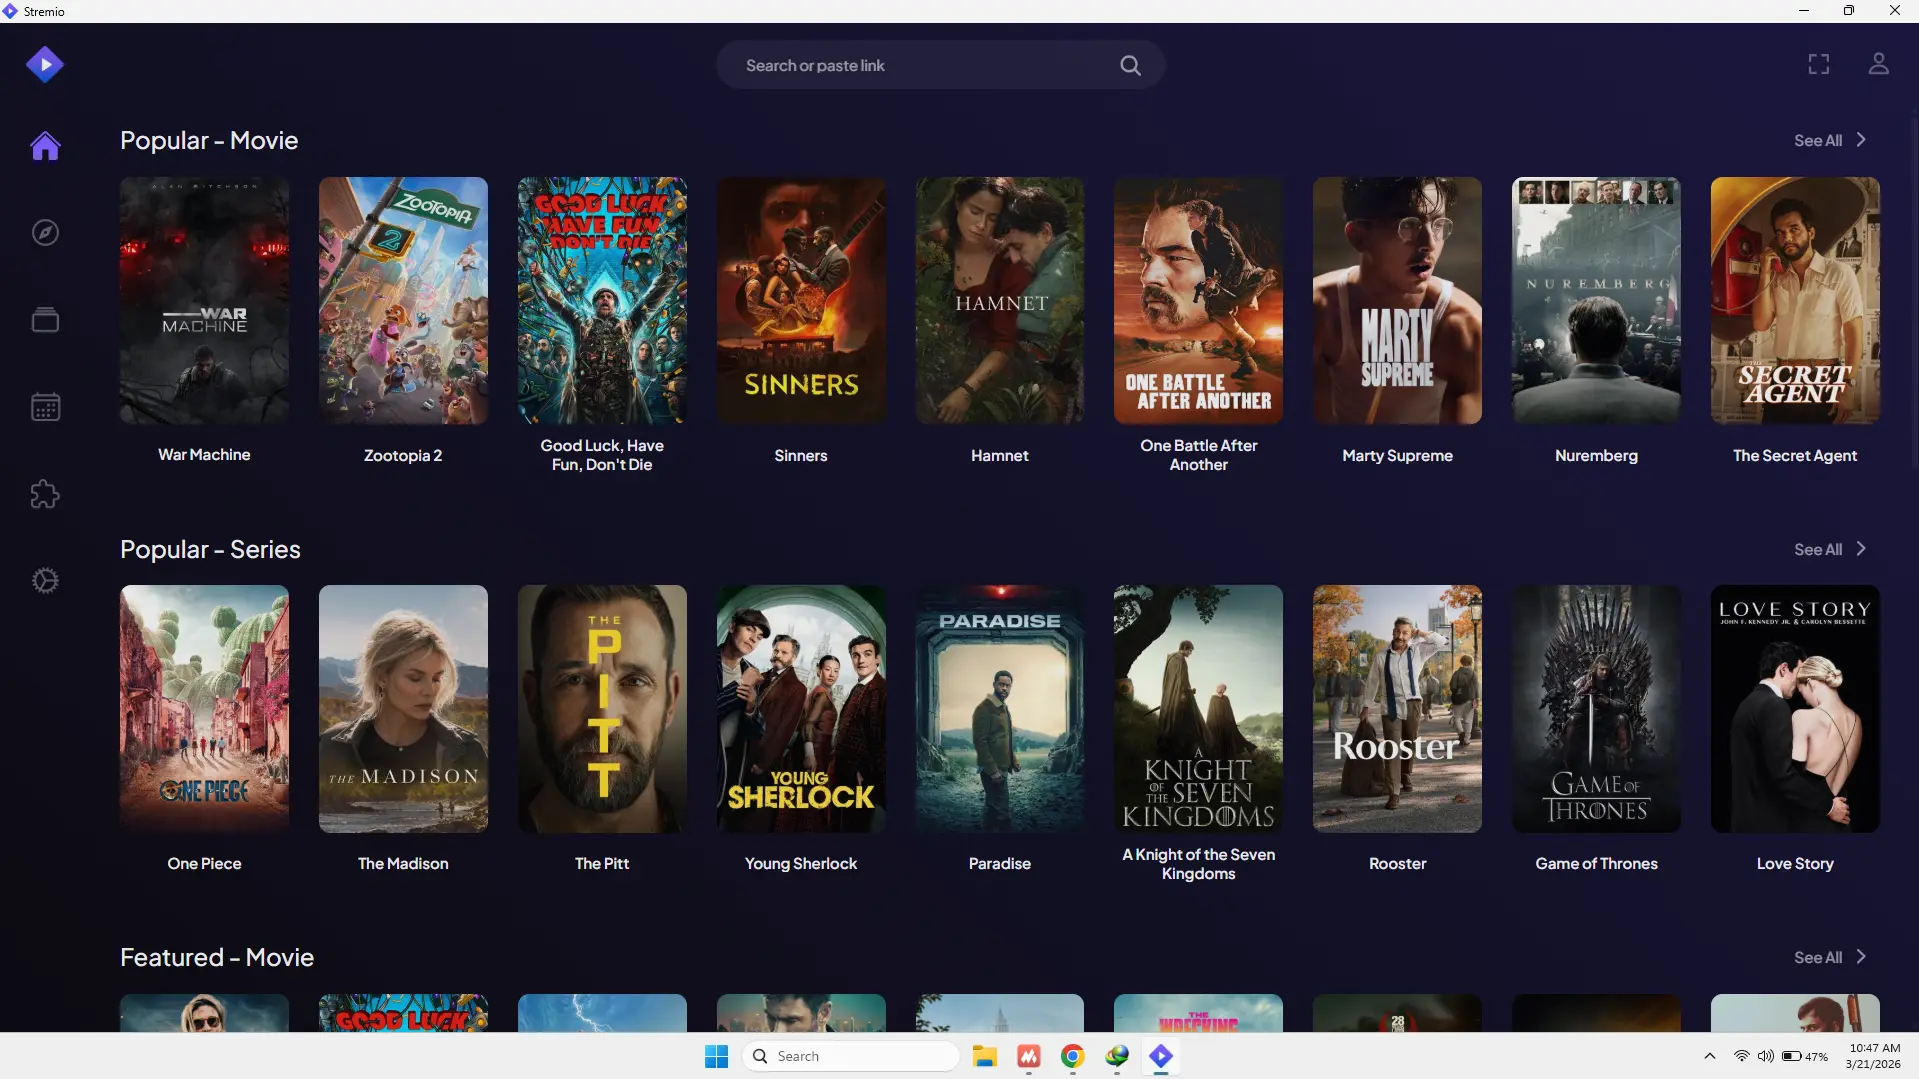The height and width of the screenshot is (1079, 1919).
Task: Open the Paradise series poster
Action: tap(999, 709)
